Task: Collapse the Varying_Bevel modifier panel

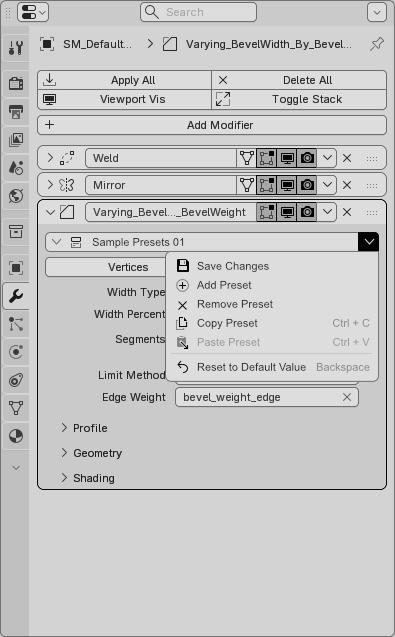Action: [50, 212]
